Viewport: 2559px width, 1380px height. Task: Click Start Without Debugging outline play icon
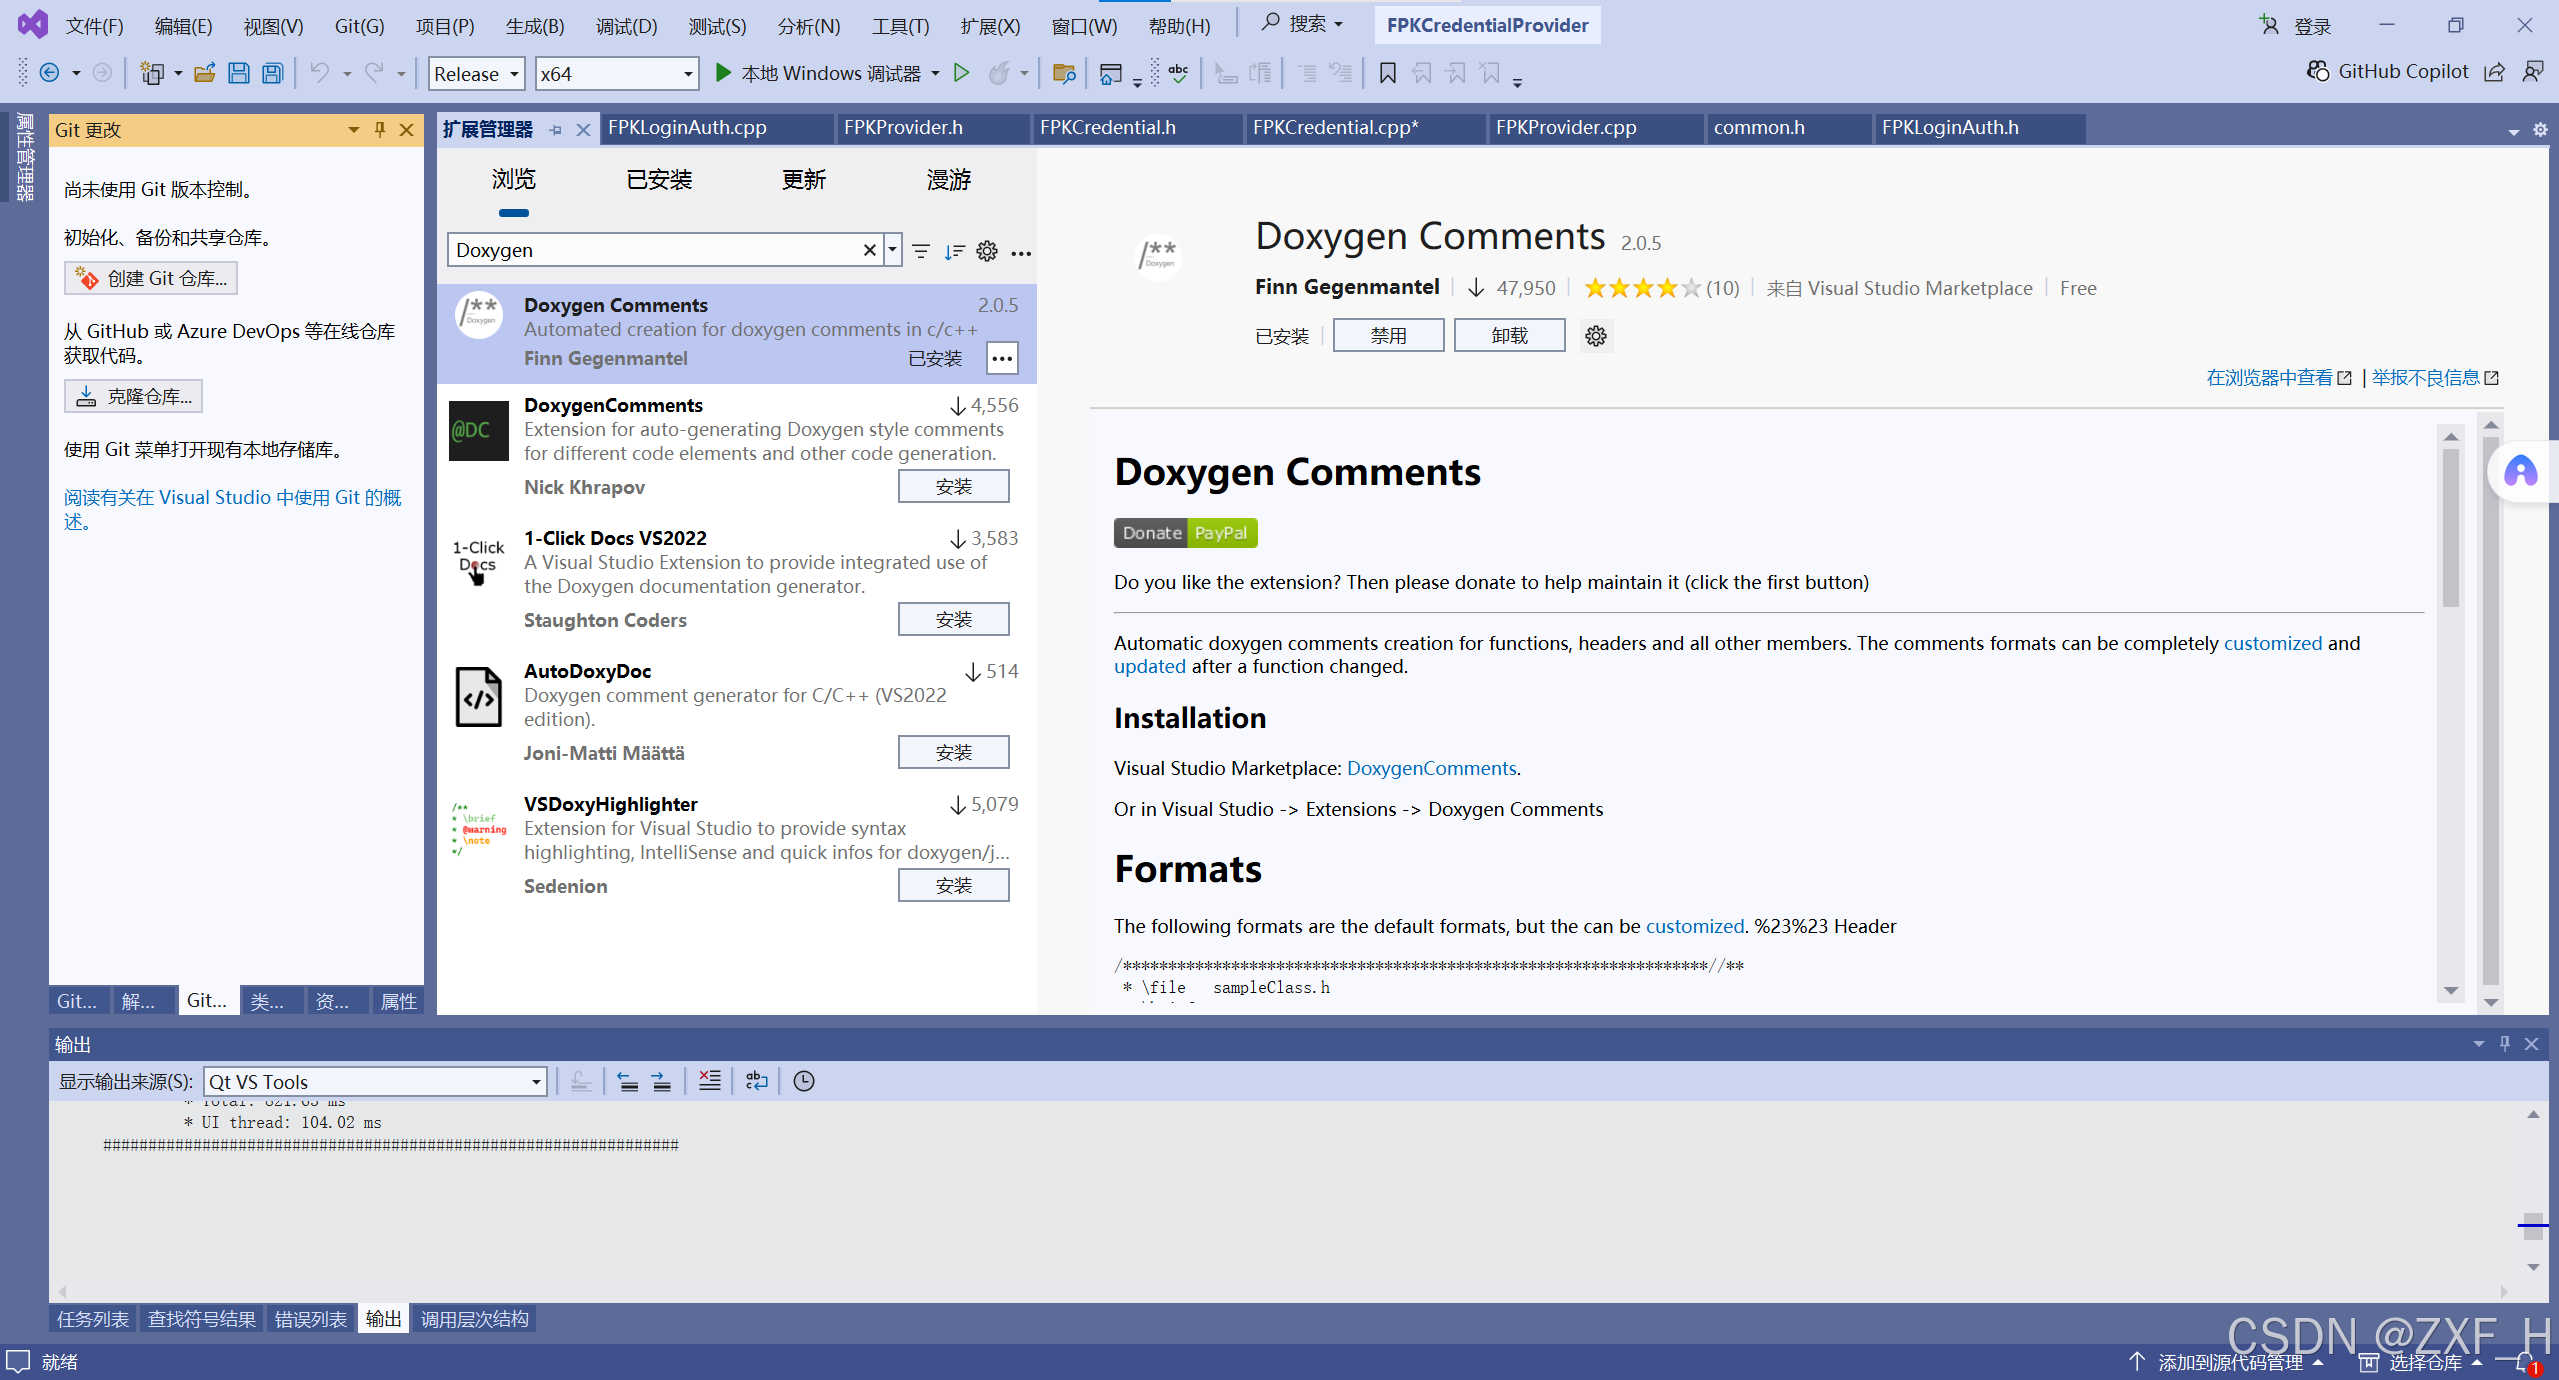961,73
